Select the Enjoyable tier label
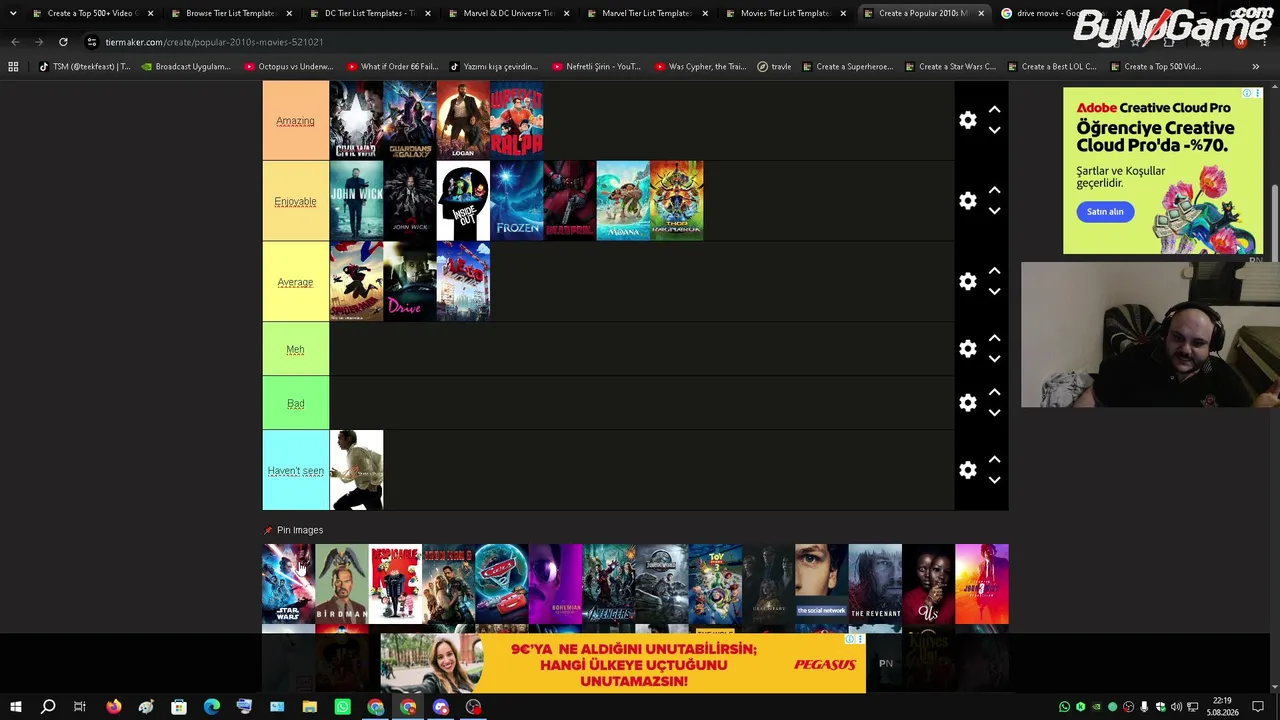This screenshot has width=1280, height=720. click(295, 202)
